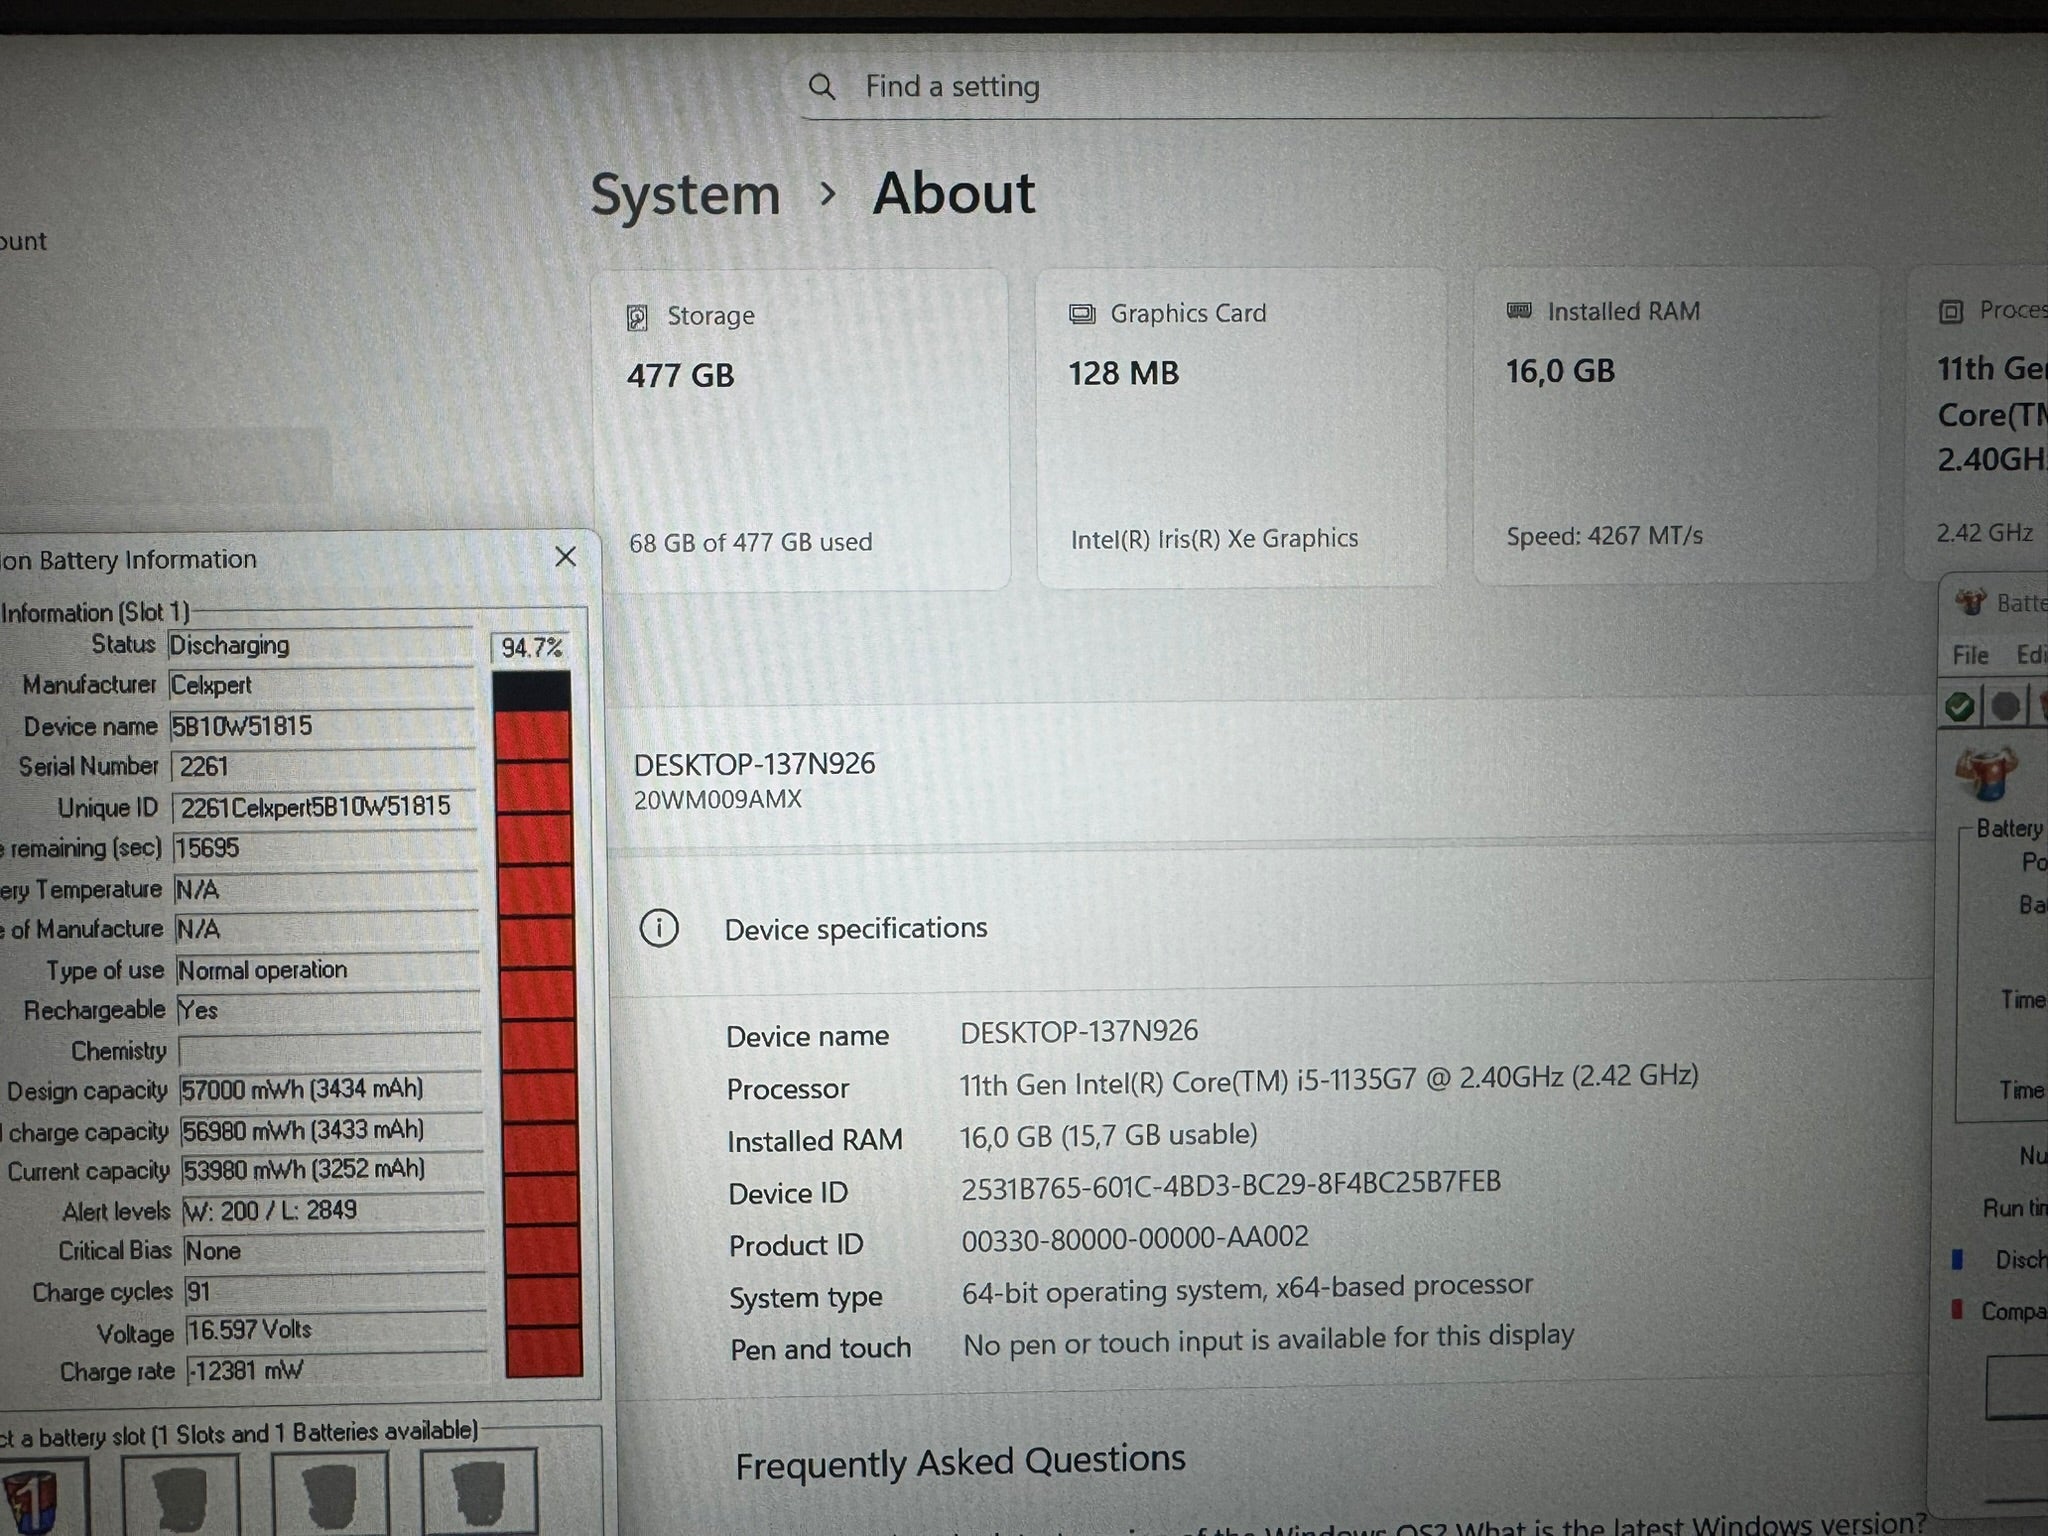Click the Processor card icon at top right

click(1950, 310)
